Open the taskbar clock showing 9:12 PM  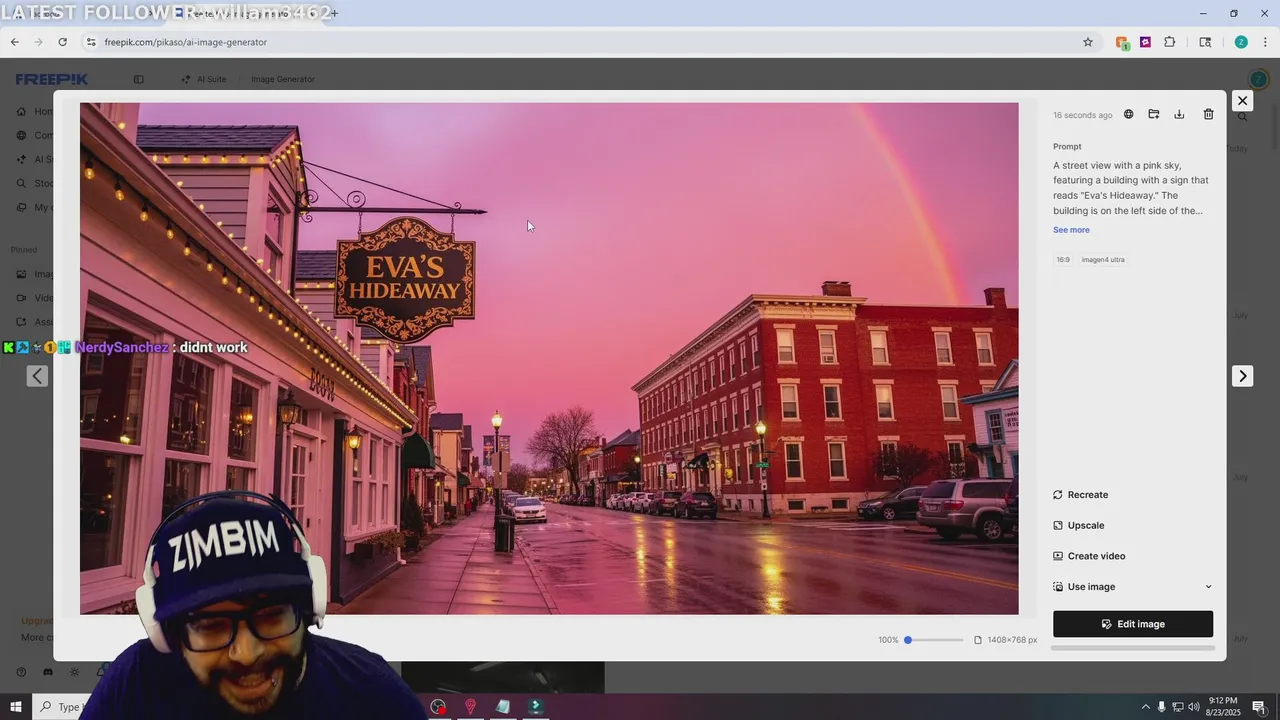tap(1224, 707)
